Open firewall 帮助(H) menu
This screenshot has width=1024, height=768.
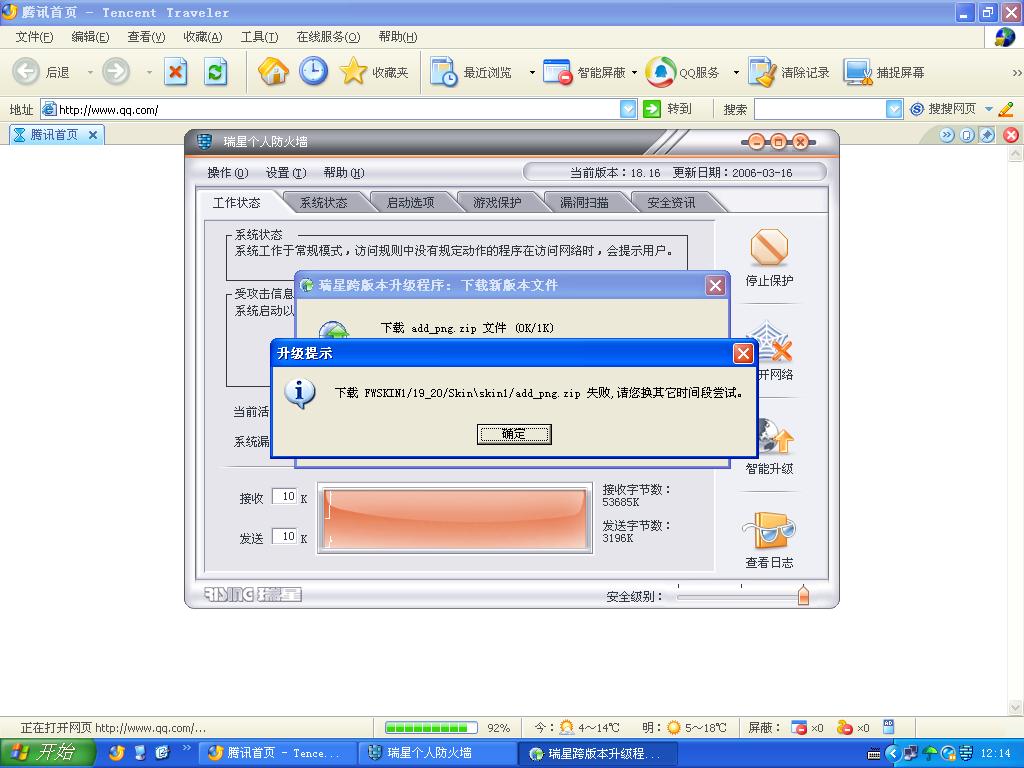click(x=344, y=172)
